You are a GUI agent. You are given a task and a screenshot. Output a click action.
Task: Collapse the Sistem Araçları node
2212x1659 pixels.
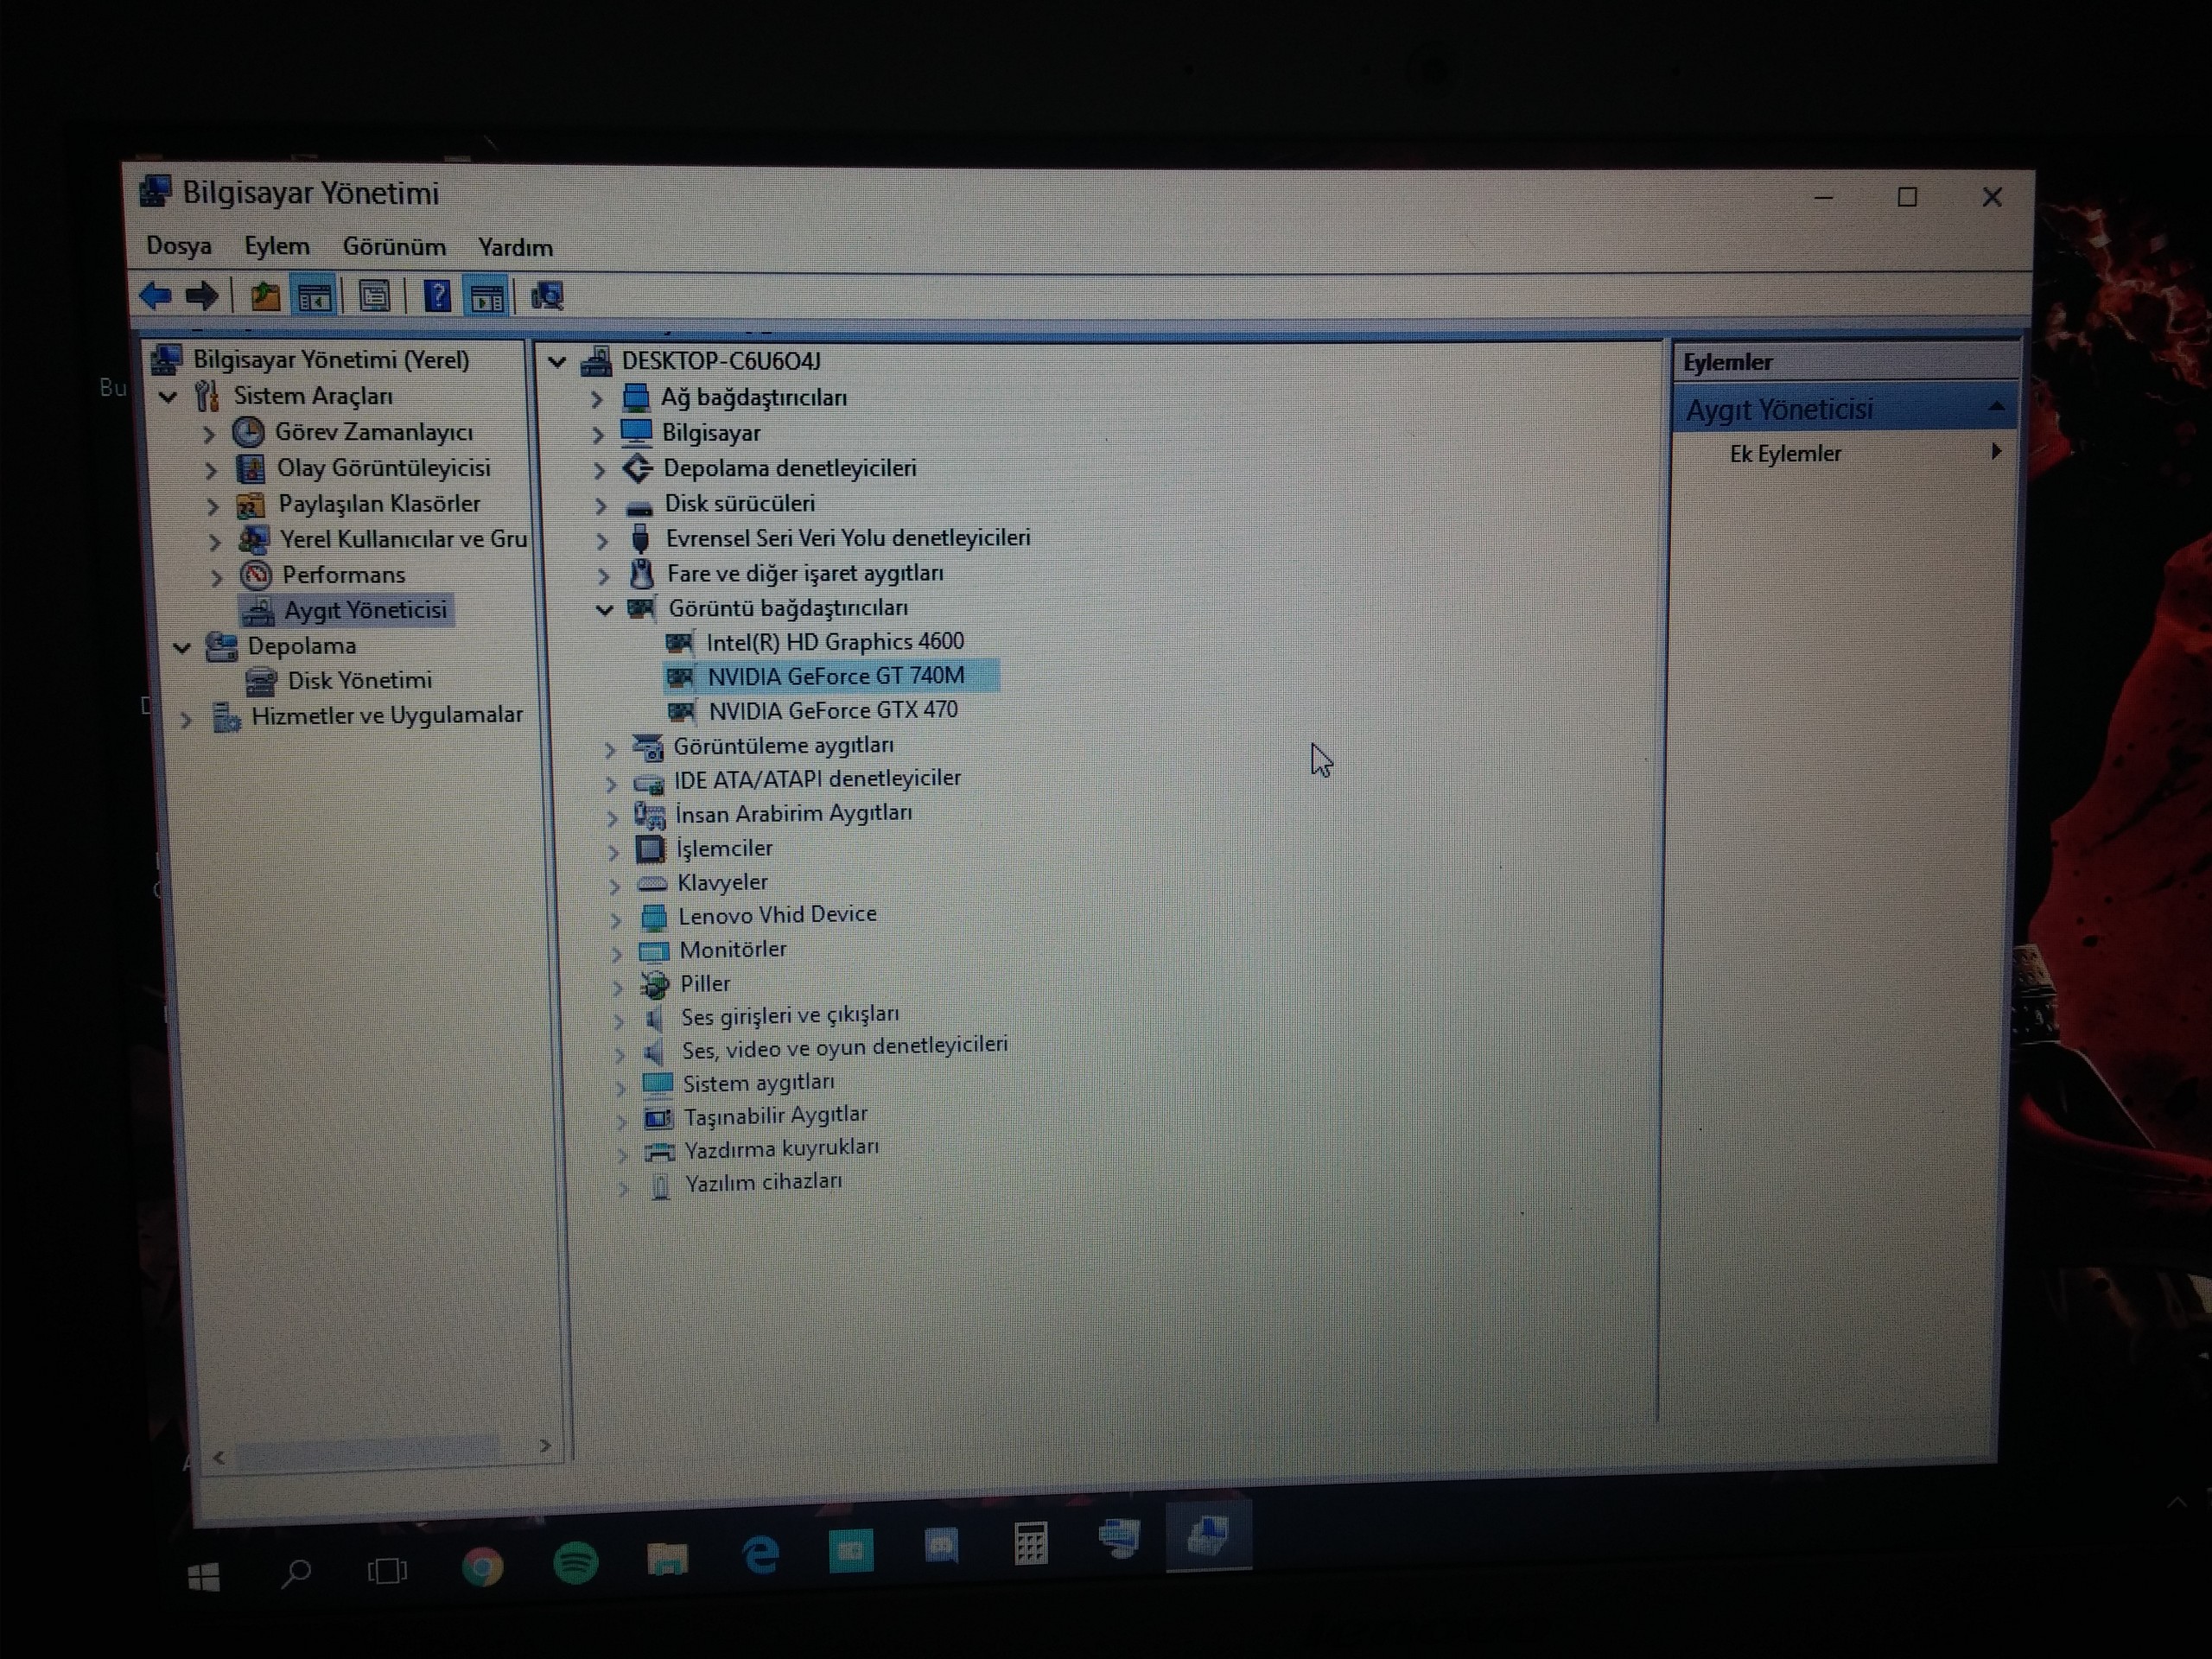click(169, 396)
